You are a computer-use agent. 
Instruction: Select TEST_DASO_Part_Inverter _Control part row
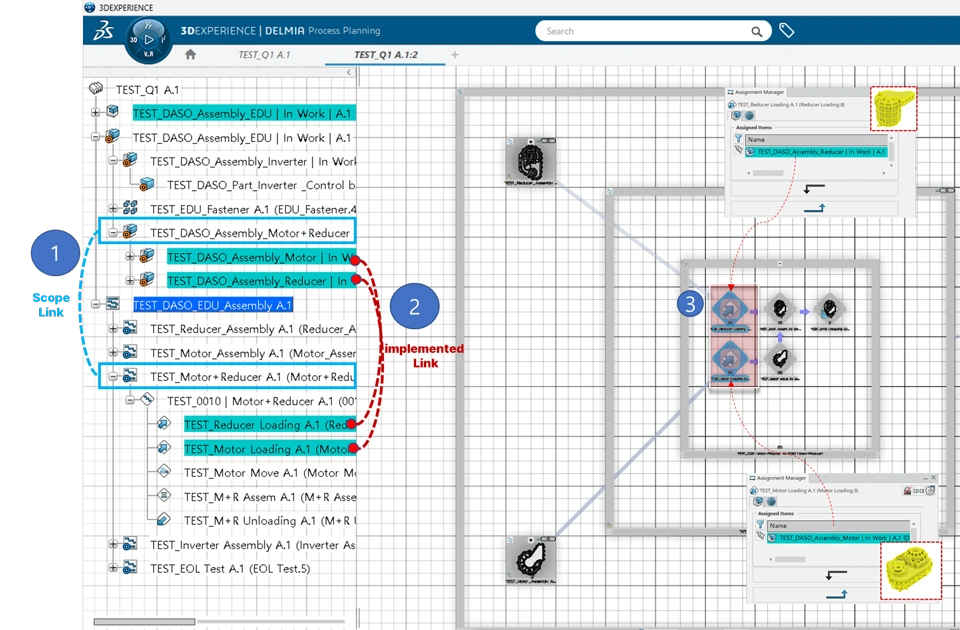tap(261, 185)
